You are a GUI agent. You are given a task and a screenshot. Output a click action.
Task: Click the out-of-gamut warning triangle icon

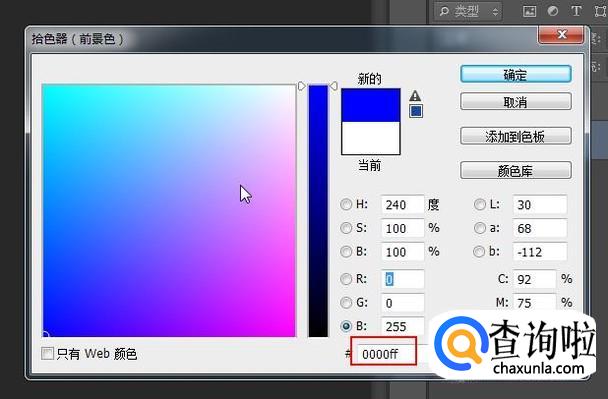(415, 95)
